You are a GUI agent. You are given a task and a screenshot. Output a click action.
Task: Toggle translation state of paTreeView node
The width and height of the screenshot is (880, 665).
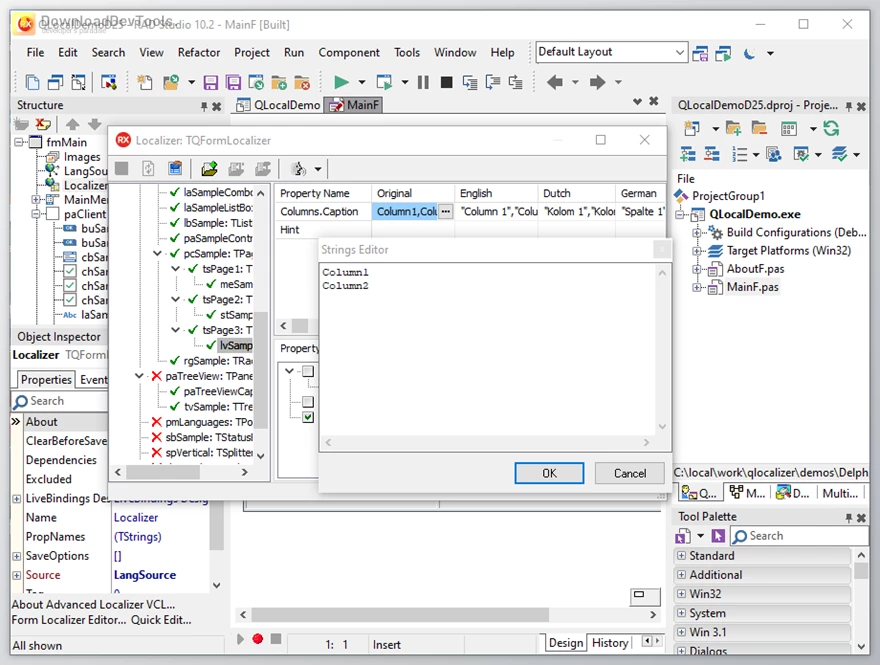click(x=157, y=376)
